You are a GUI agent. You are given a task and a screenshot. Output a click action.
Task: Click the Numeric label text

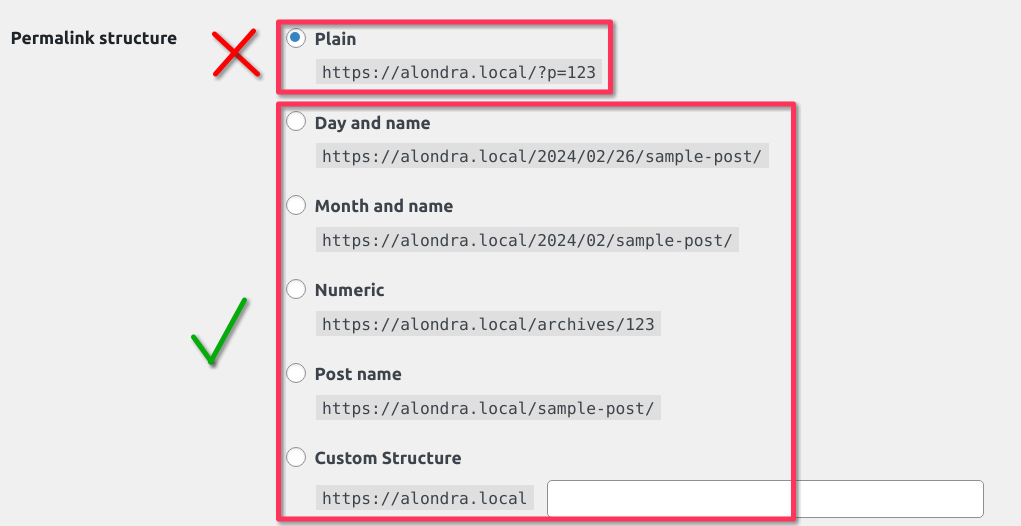350,290
